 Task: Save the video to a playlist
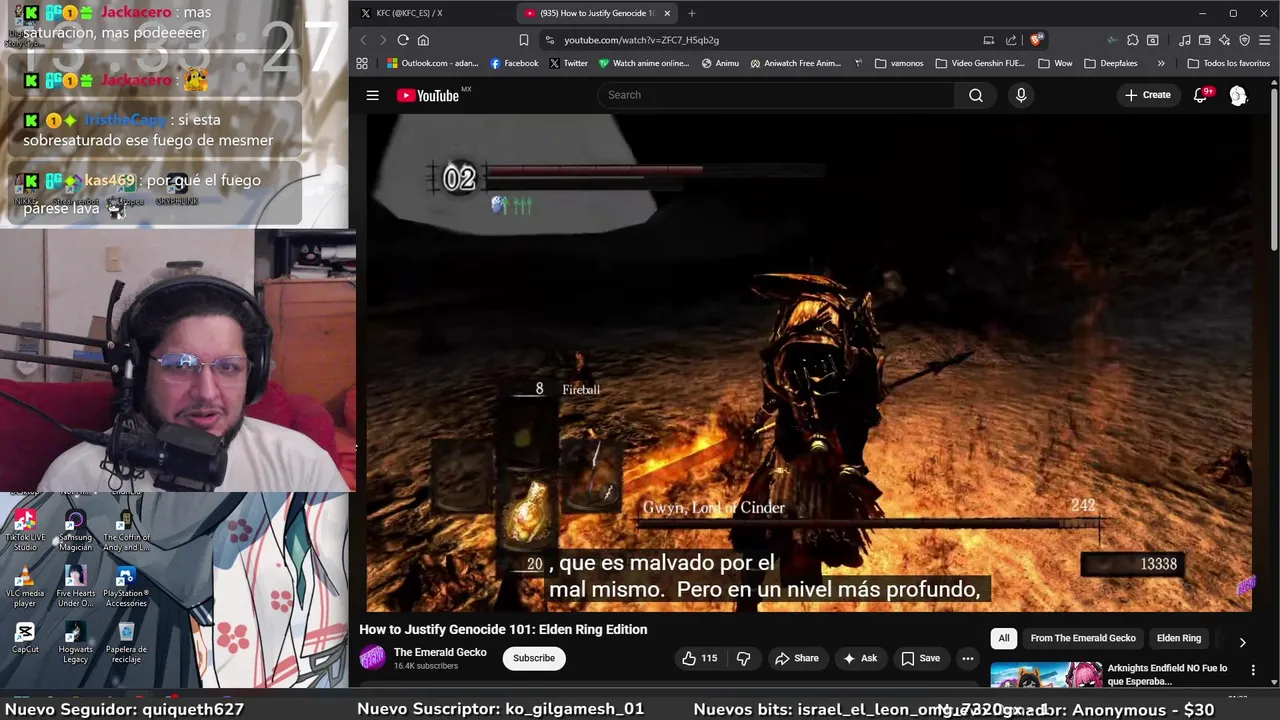920,658
